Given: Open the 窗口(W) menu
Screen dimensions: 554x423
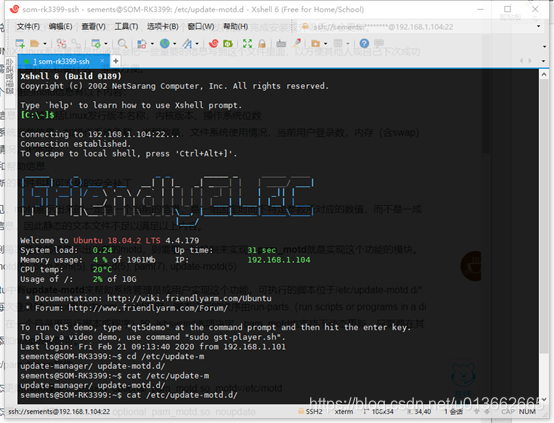Looking at the screenshot, I should 201,27.
